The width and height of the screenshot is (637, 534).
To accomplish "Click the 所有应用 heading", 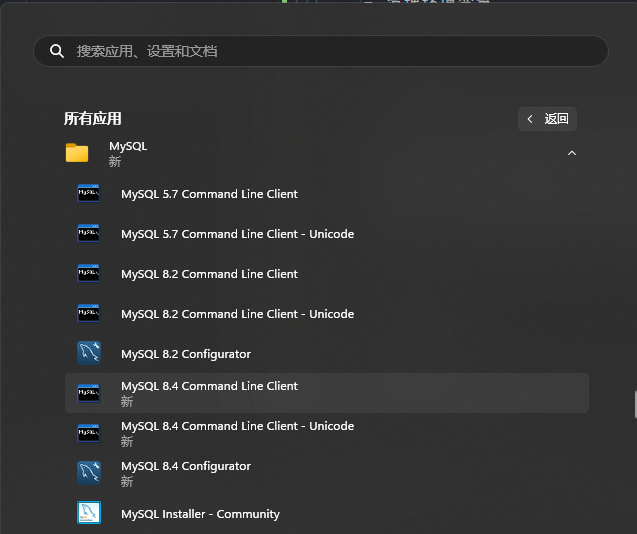I will (x=93, y=119).
